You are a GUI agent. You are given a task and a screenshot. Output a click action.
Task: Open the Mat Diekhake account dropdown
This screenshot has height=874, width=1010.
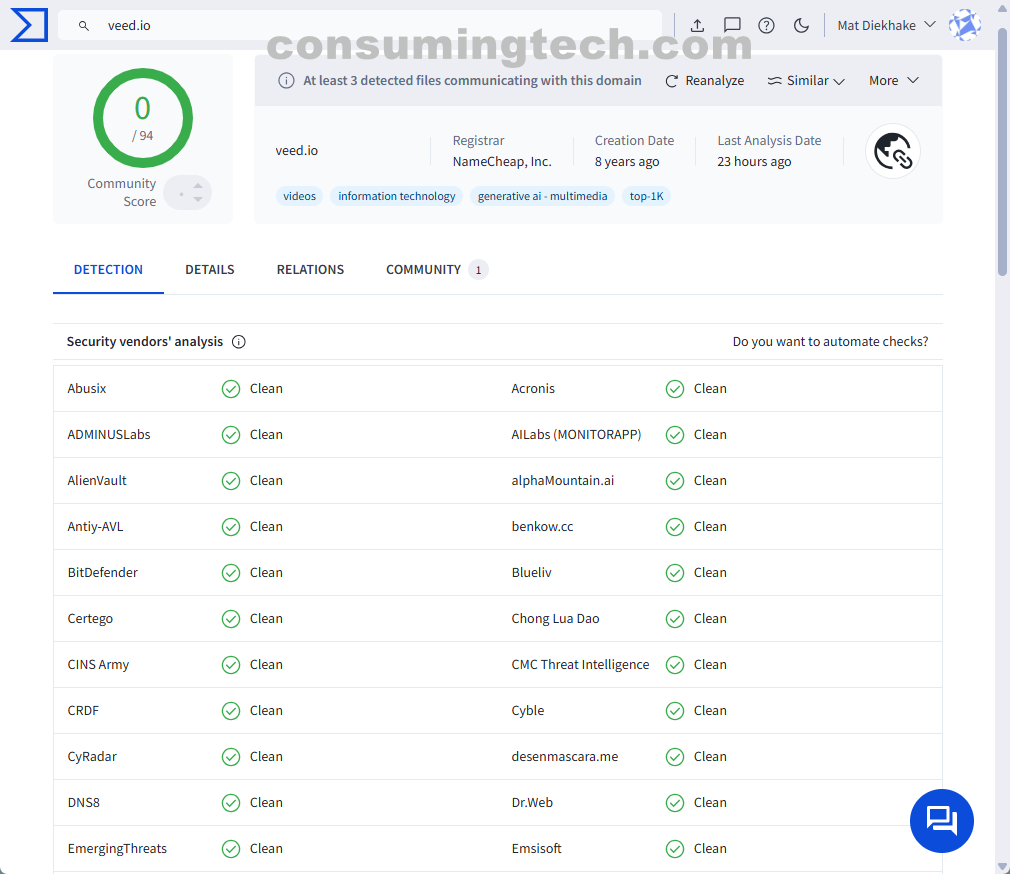(886, 25)
